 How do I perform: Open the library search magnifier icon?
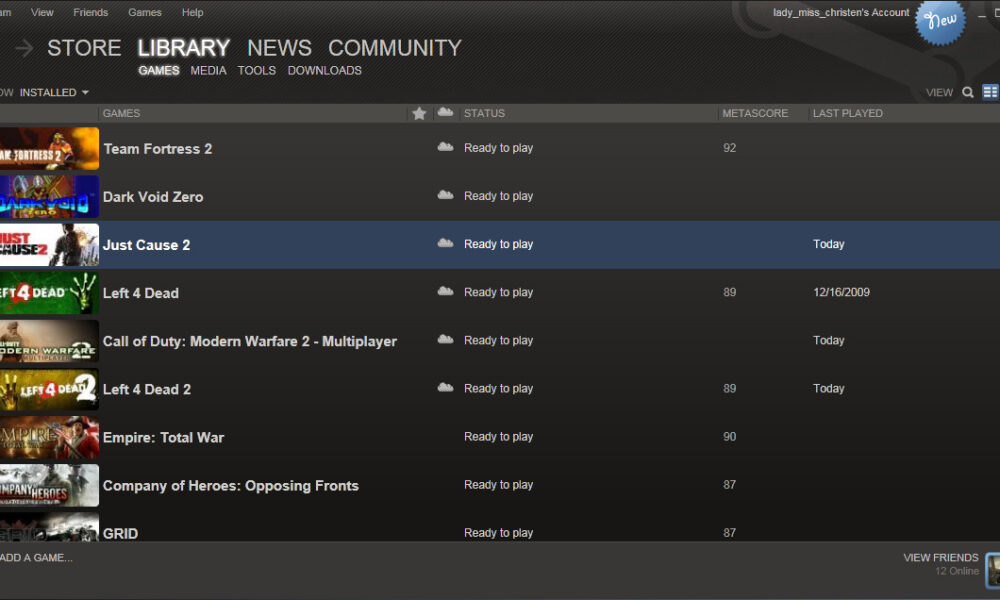(x=967, y=92)
